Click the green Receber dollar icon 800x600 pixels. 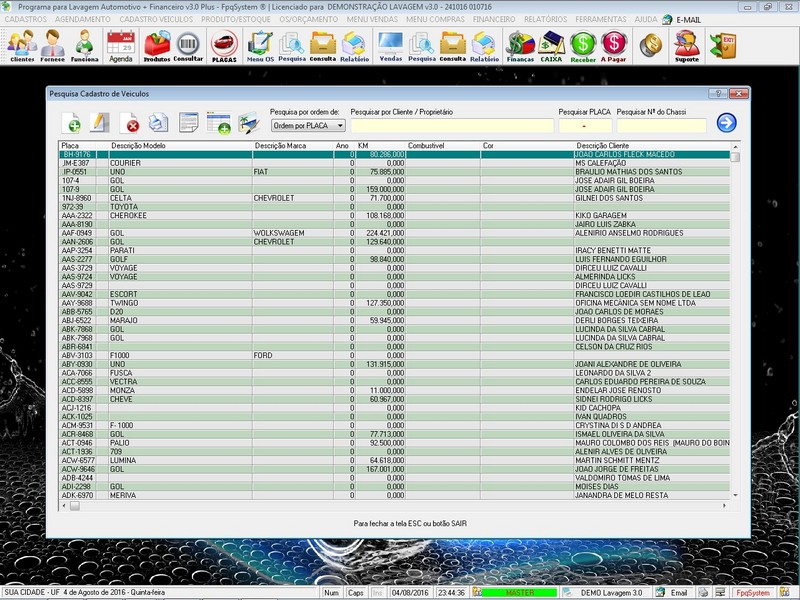tap(583, 46)
